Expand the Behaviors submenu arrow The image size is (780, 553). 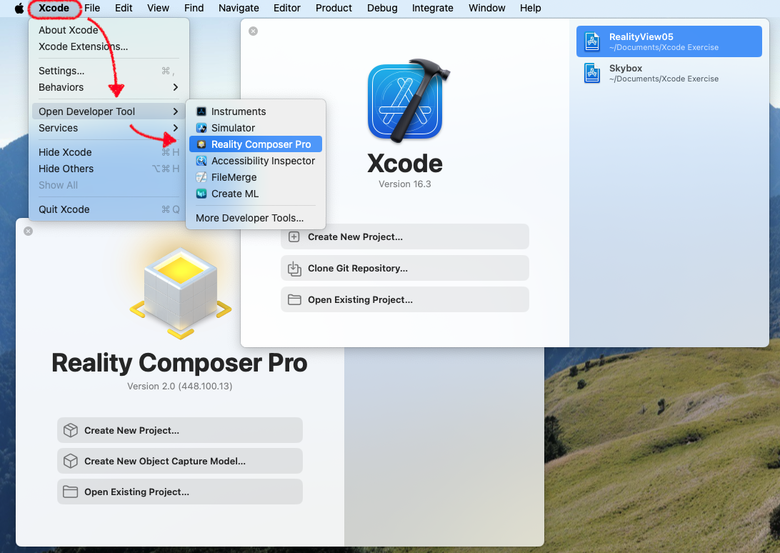(175, 87)
